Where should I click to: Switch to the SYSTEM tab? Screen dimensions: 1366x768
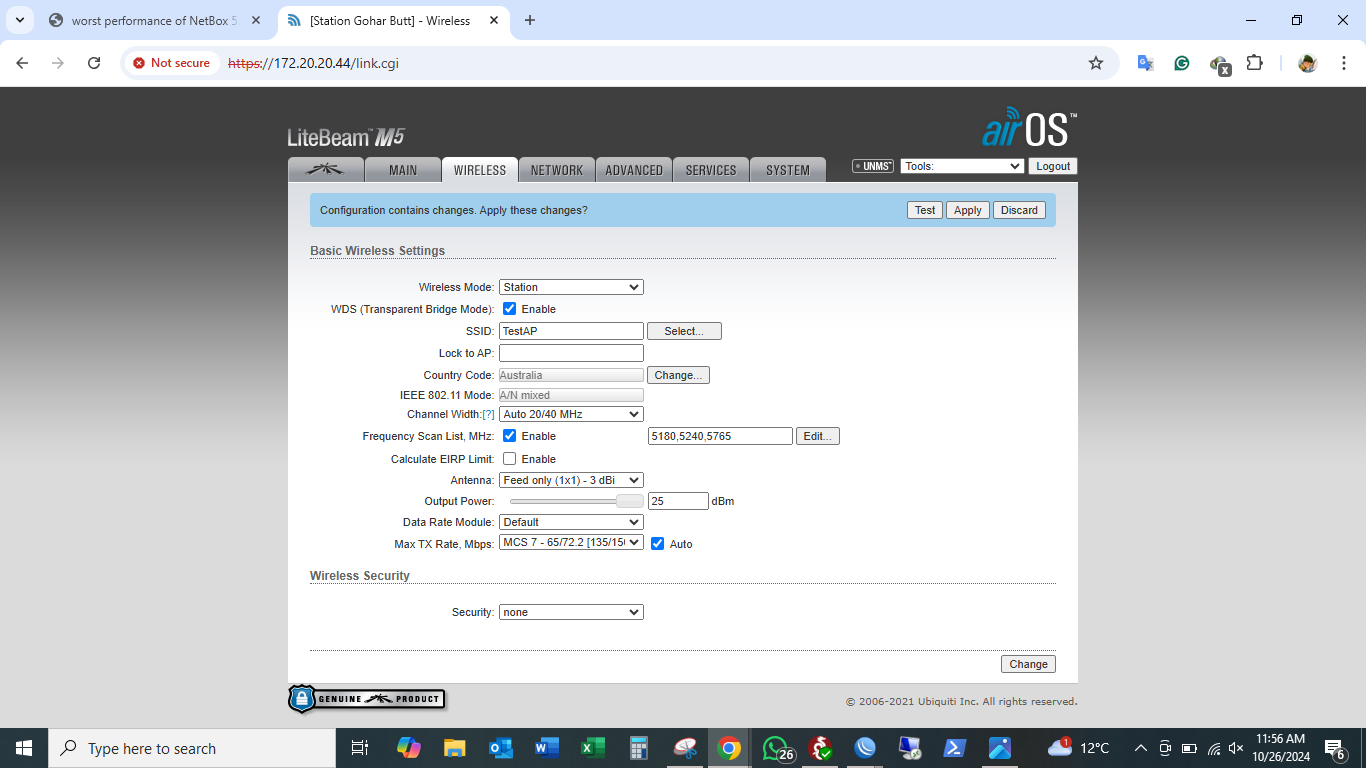pyautogui.click(x=788, y=170)
